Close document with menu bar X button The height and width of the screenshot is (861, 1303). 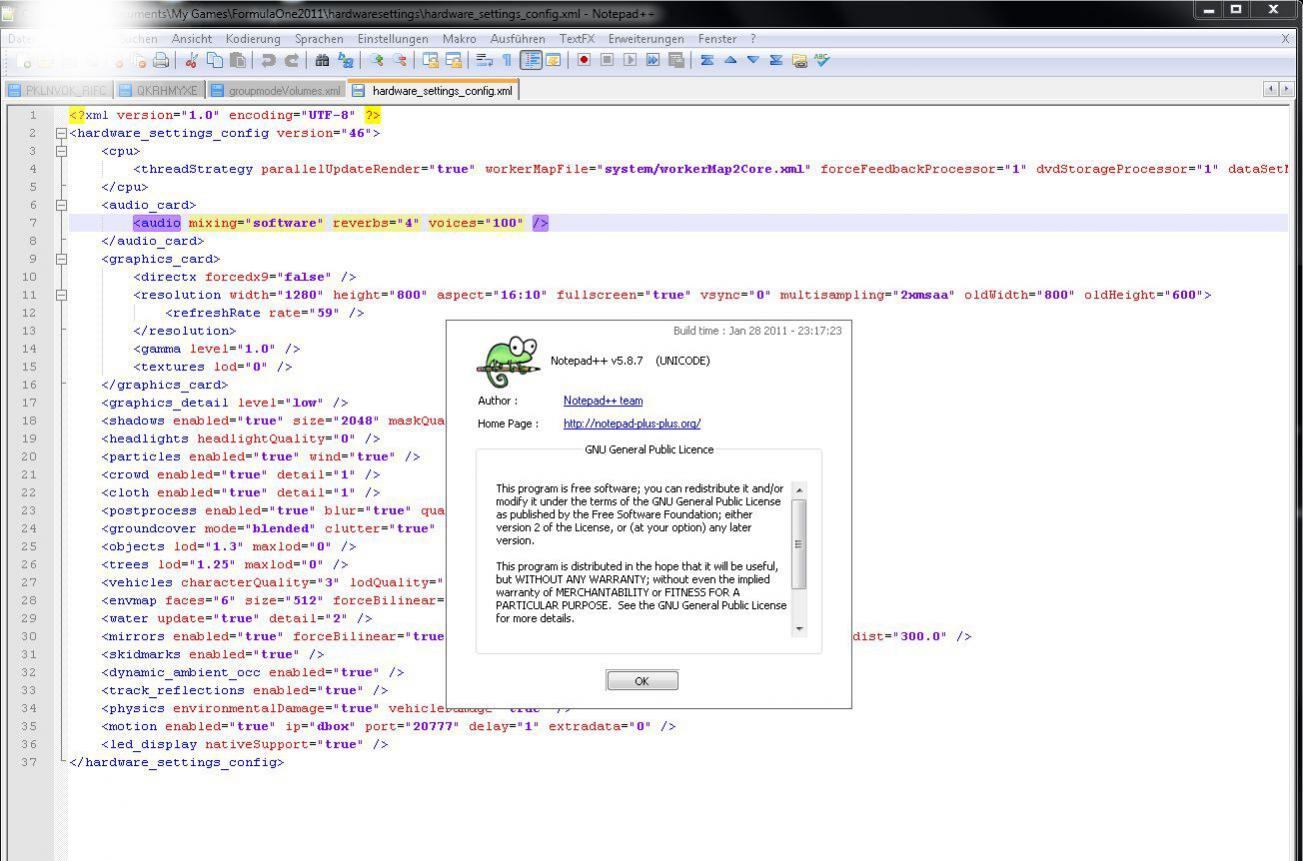click(x=1286, y=38)
